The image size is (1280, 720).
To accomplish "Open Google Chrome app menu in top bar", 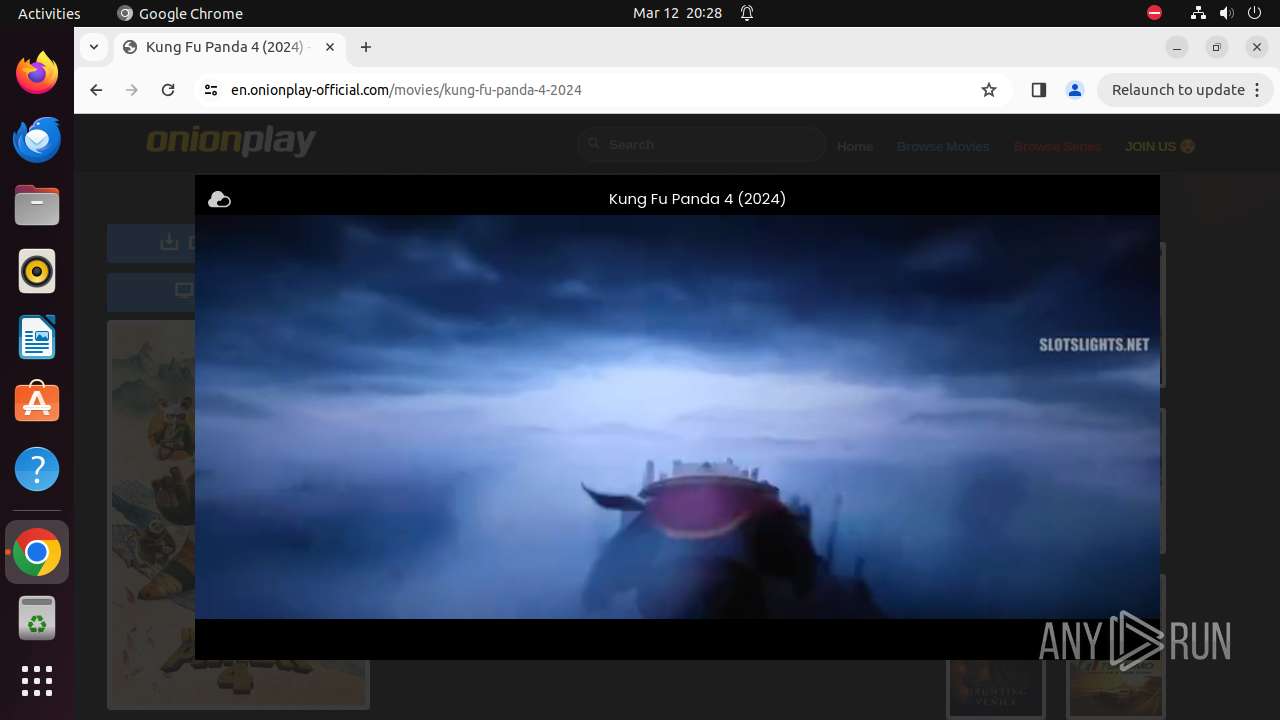I will [x=180, y=13].
